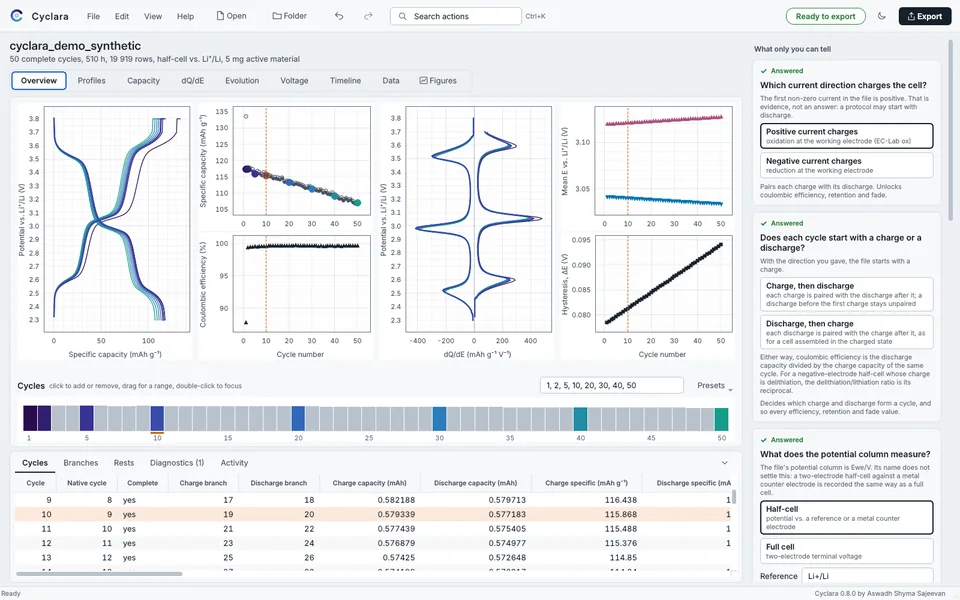Open the Reference Li+/Li combo box

point(868,576)
